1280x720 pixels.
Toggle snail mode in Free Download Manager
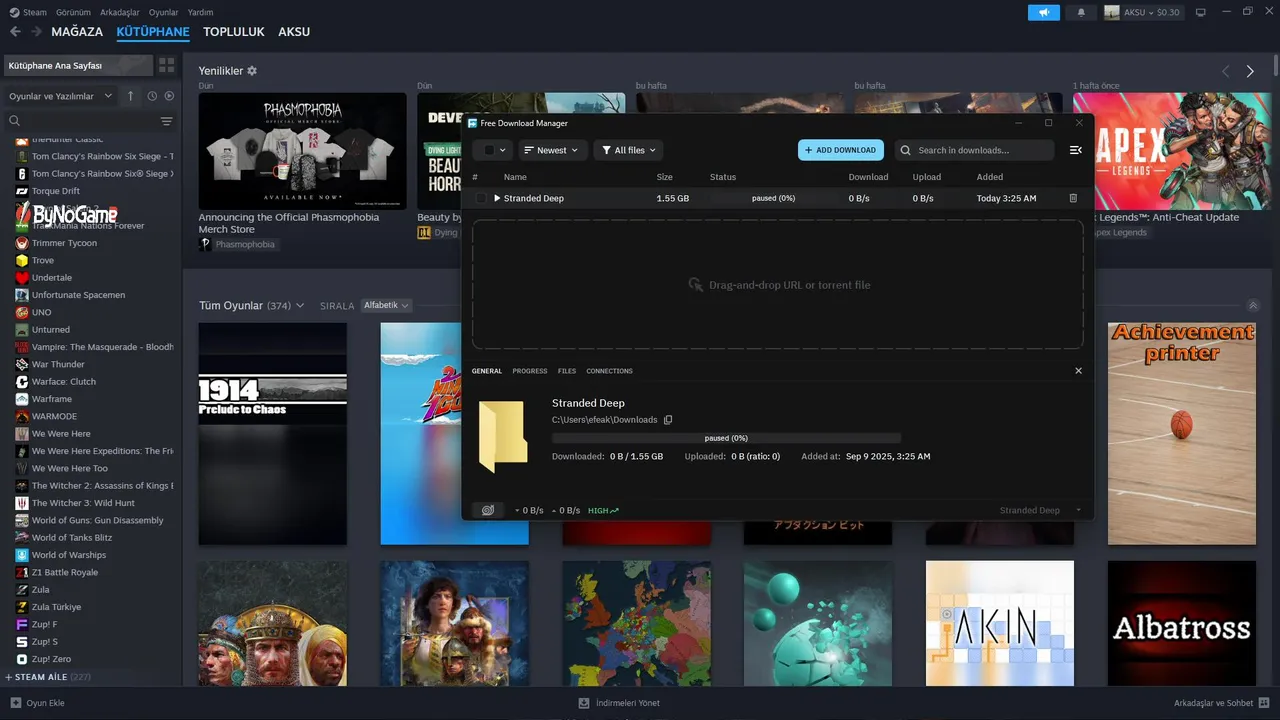pyautogui.click(x=488, y=510)
